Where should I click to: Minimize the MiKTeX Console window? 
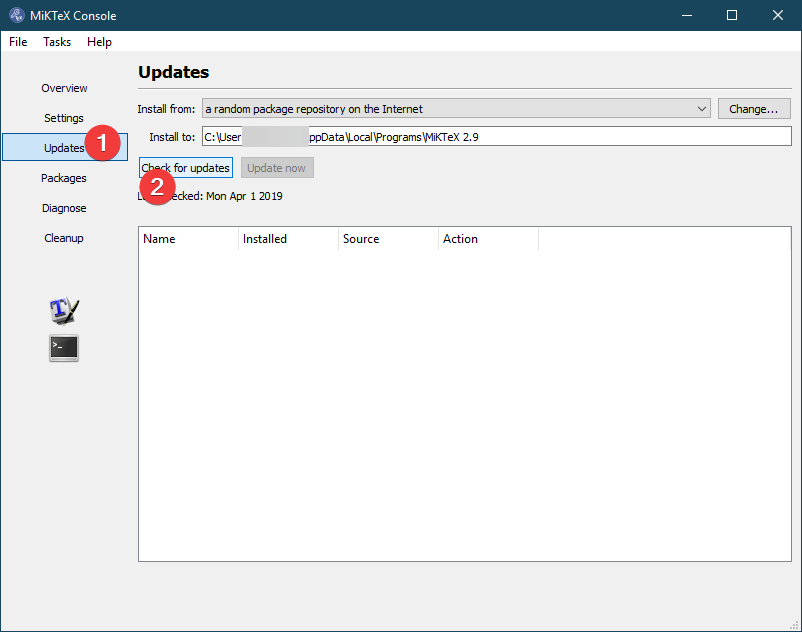686,15
